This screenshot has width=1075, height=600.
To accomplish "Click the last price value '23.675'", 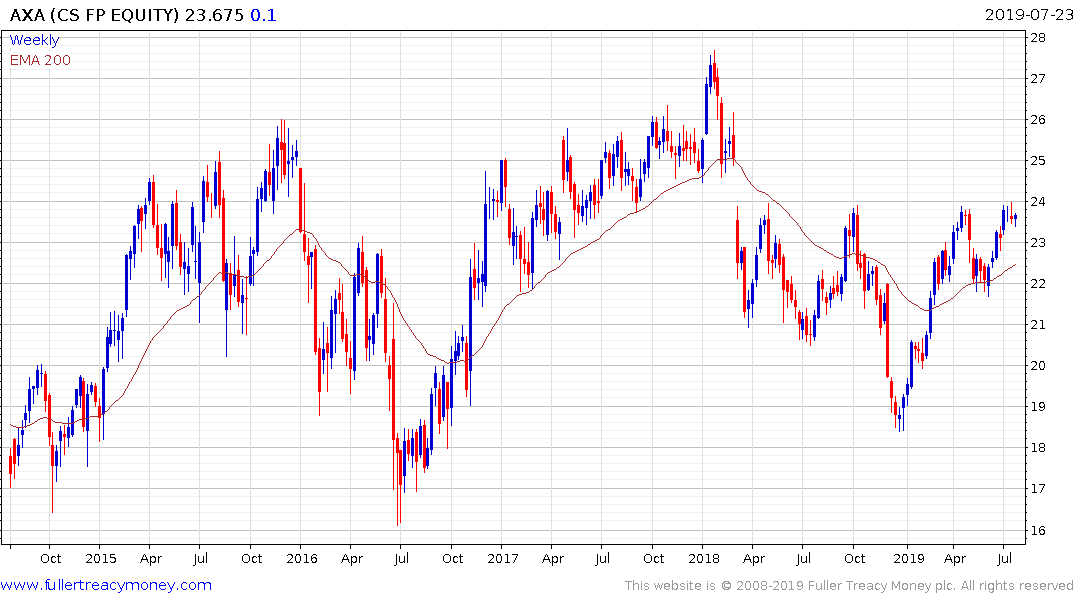I will [x=215, y=15].
